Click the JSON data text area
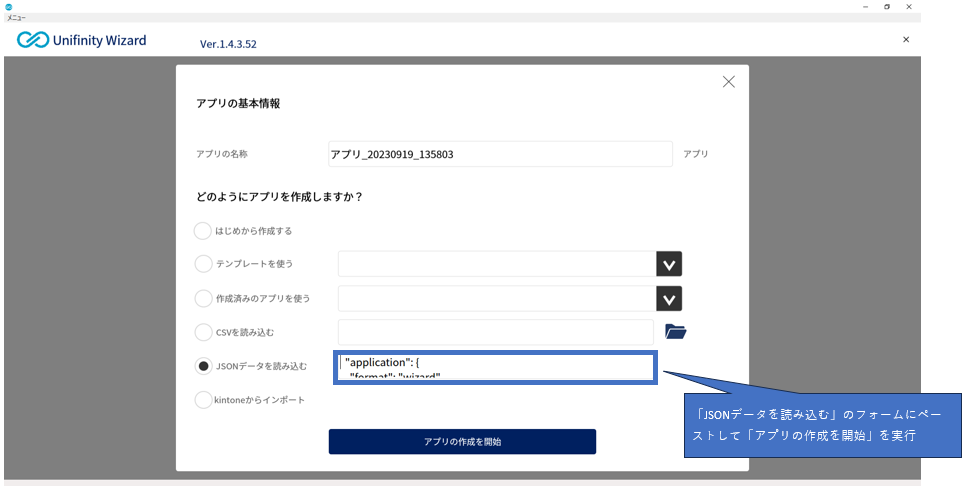Screen dimensions: 966x486 coord(495,367)
